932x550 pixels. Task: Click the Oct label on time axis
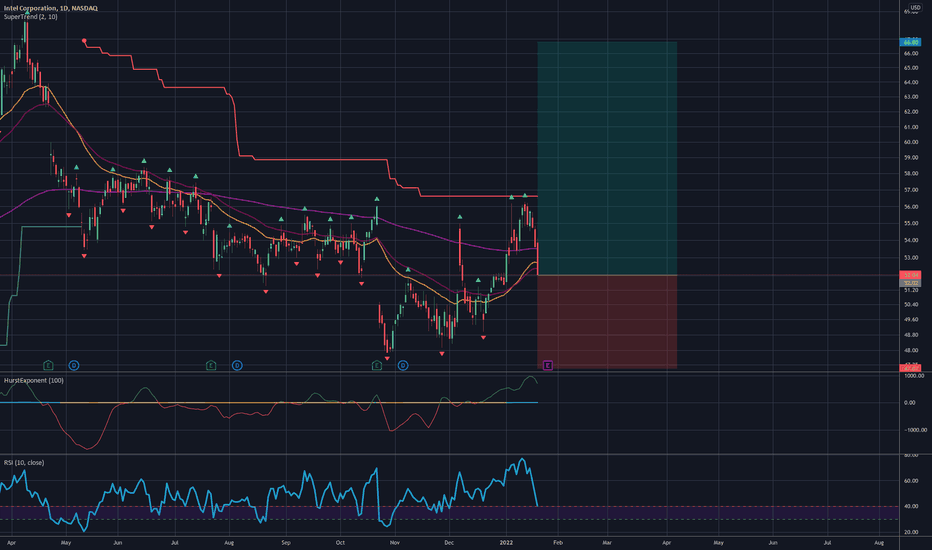click(x=340, y=542)
